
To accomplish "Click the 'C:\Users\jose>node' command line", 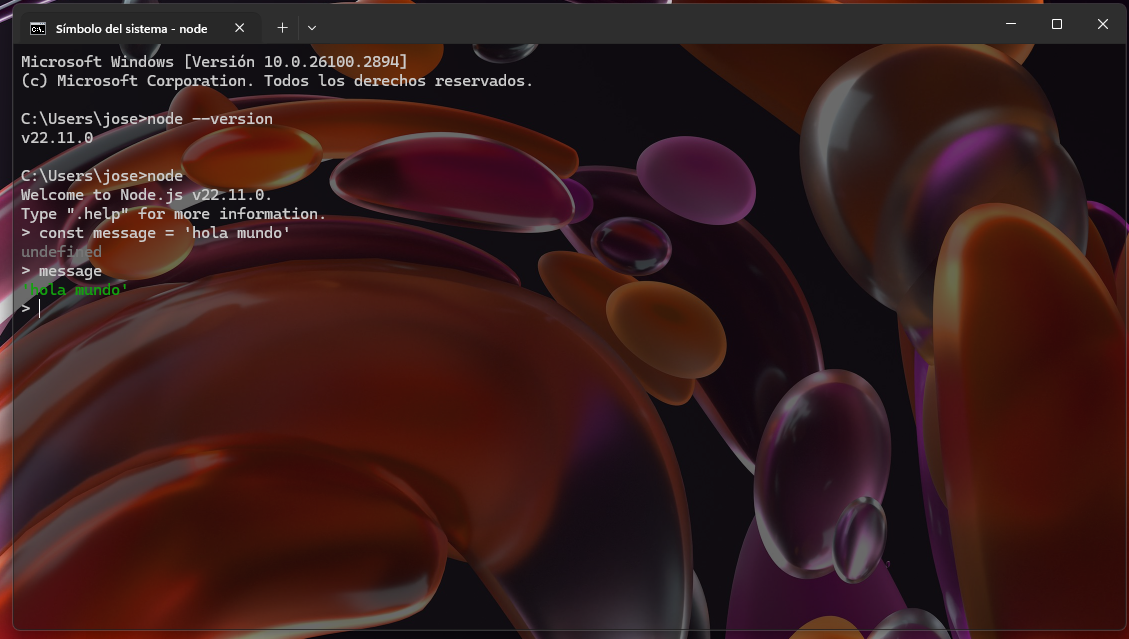I will click(102, 176).
